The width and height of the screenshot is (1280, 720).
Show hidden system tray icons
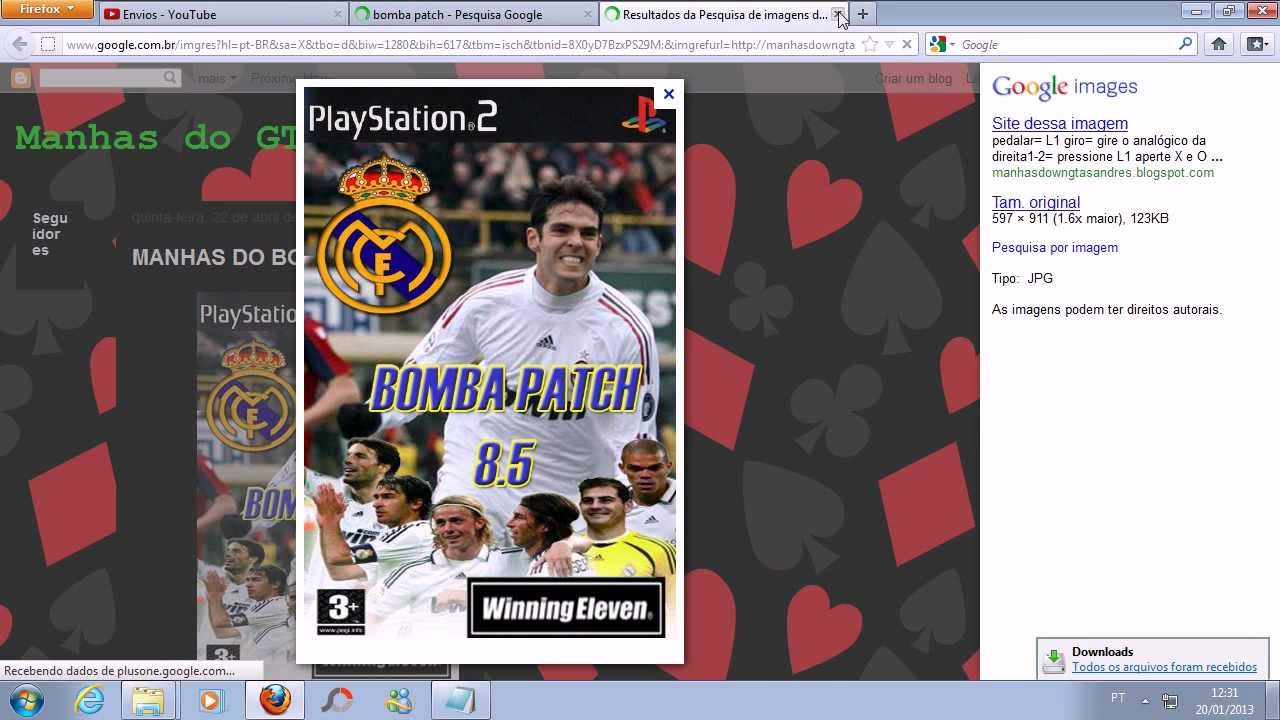pyautogui.click(x=1145, y=700)
